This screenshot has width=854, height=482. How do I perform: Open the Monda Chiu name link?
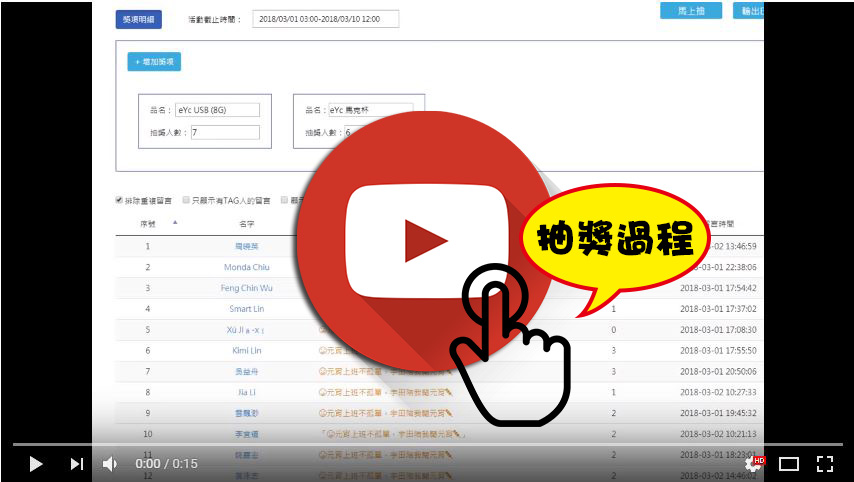pyautogui.click(x=247, y=267)
